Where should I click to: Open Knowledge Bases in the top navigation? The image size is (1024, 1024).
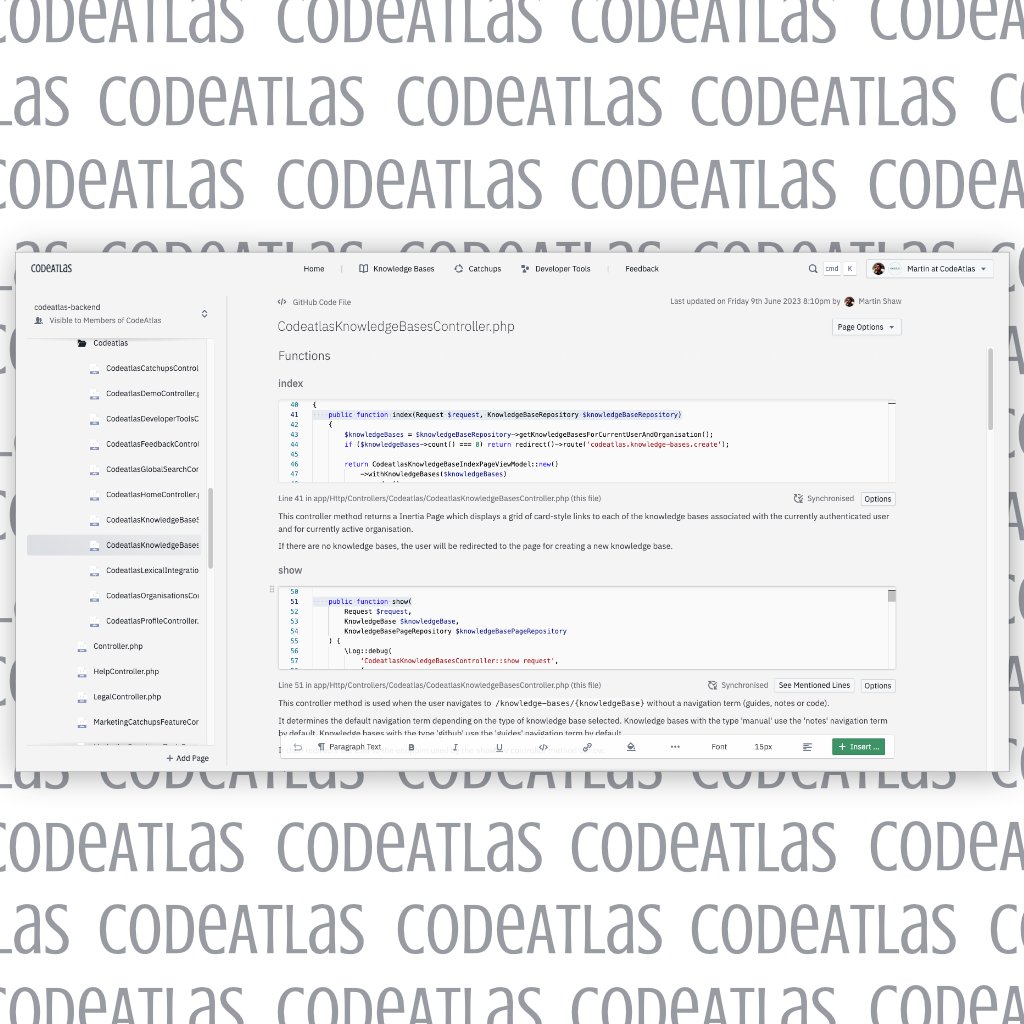404,268
